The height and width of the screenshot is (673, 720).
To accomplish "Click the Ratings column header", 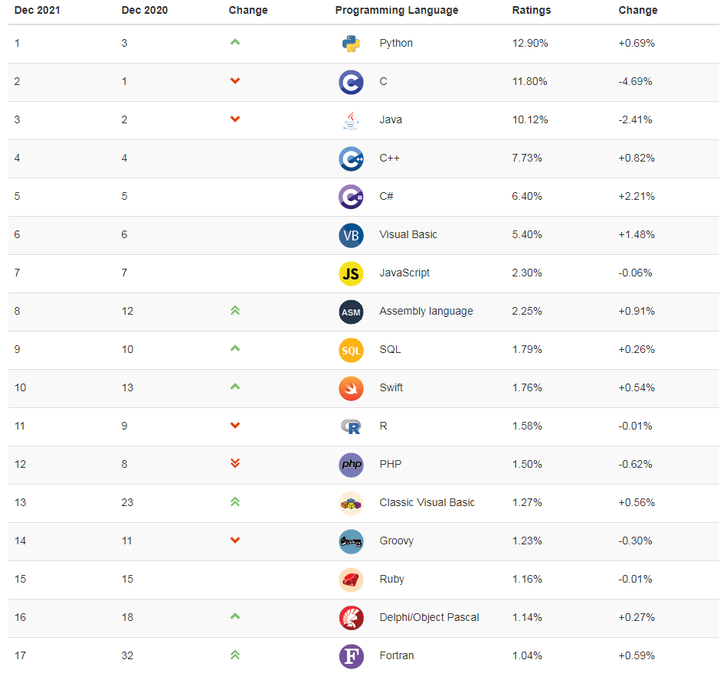I will (x=531, y=10).
